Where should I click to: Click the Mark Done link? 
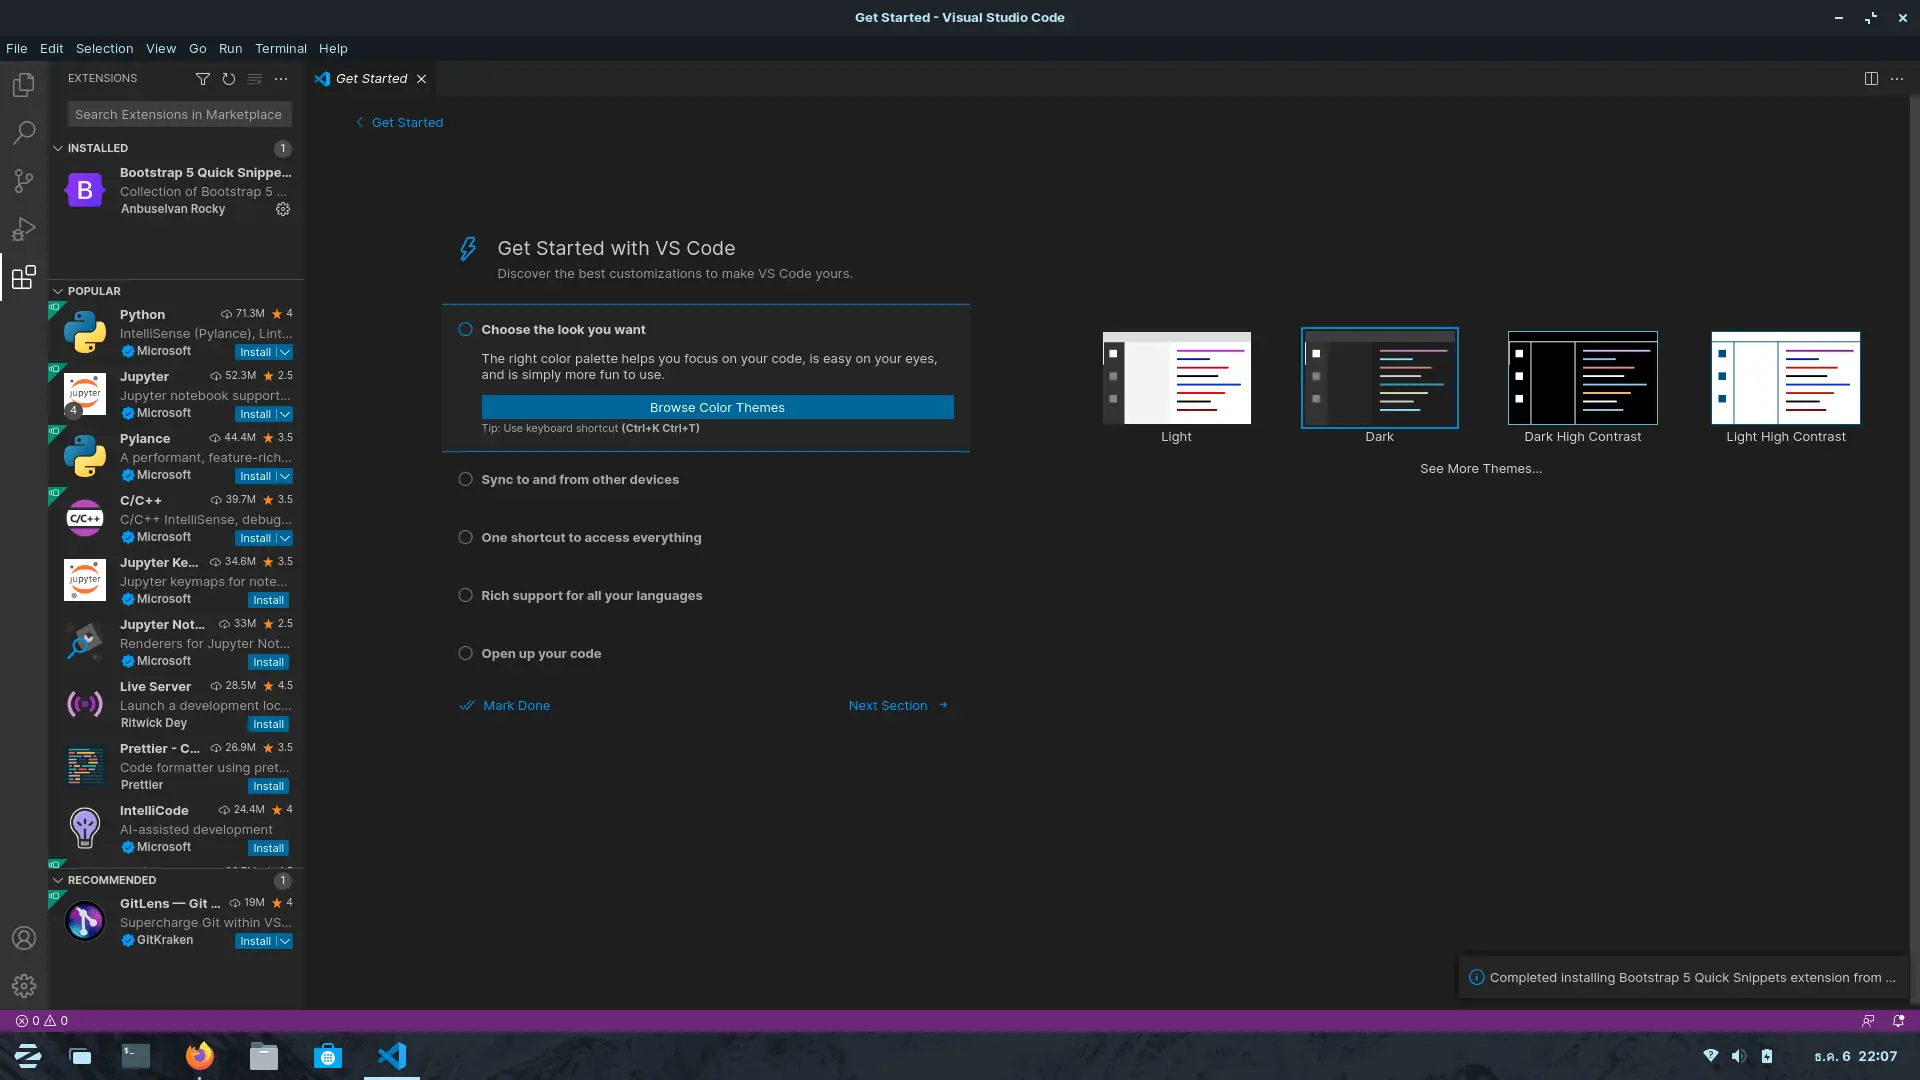pos(505,705)
